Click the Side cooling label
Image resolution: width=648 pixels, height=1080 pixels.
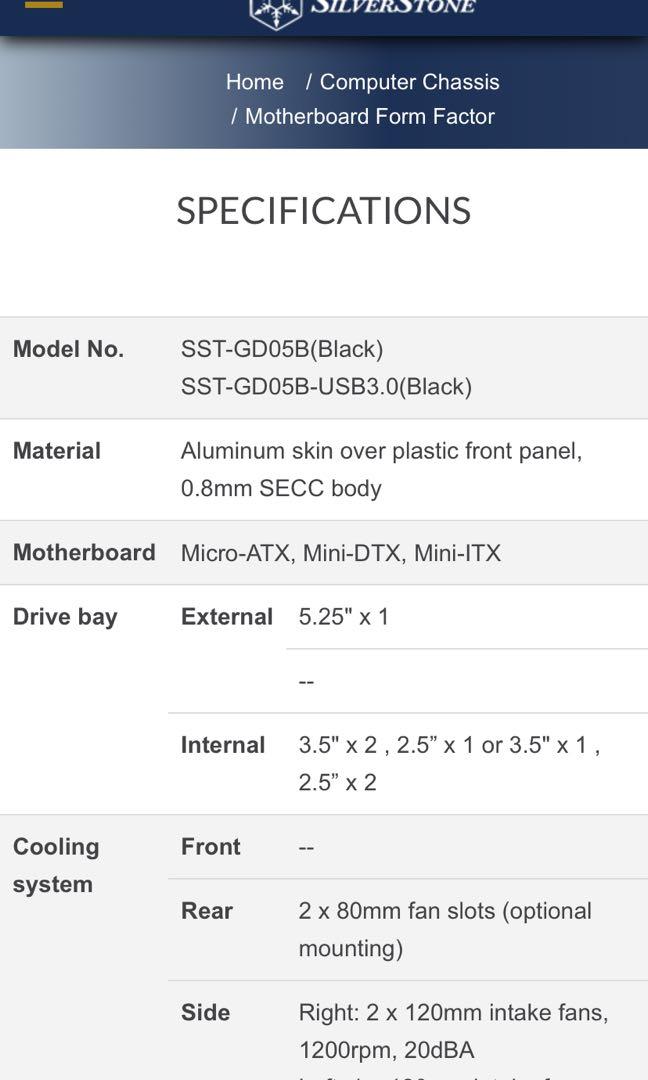click(206, 1013)
